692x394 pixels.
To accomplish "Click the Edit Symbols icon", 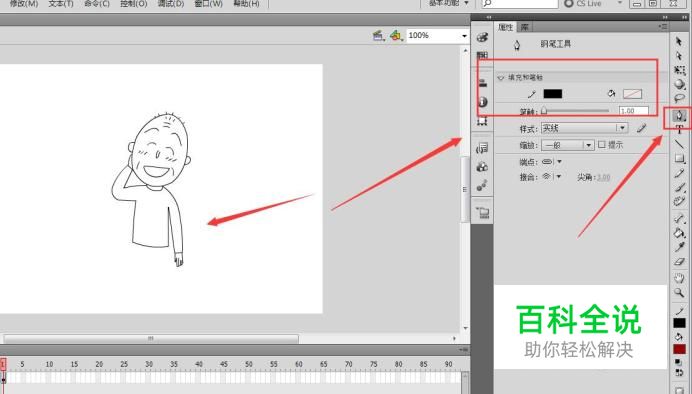I will pyautogui.click(x=395, y=35).
